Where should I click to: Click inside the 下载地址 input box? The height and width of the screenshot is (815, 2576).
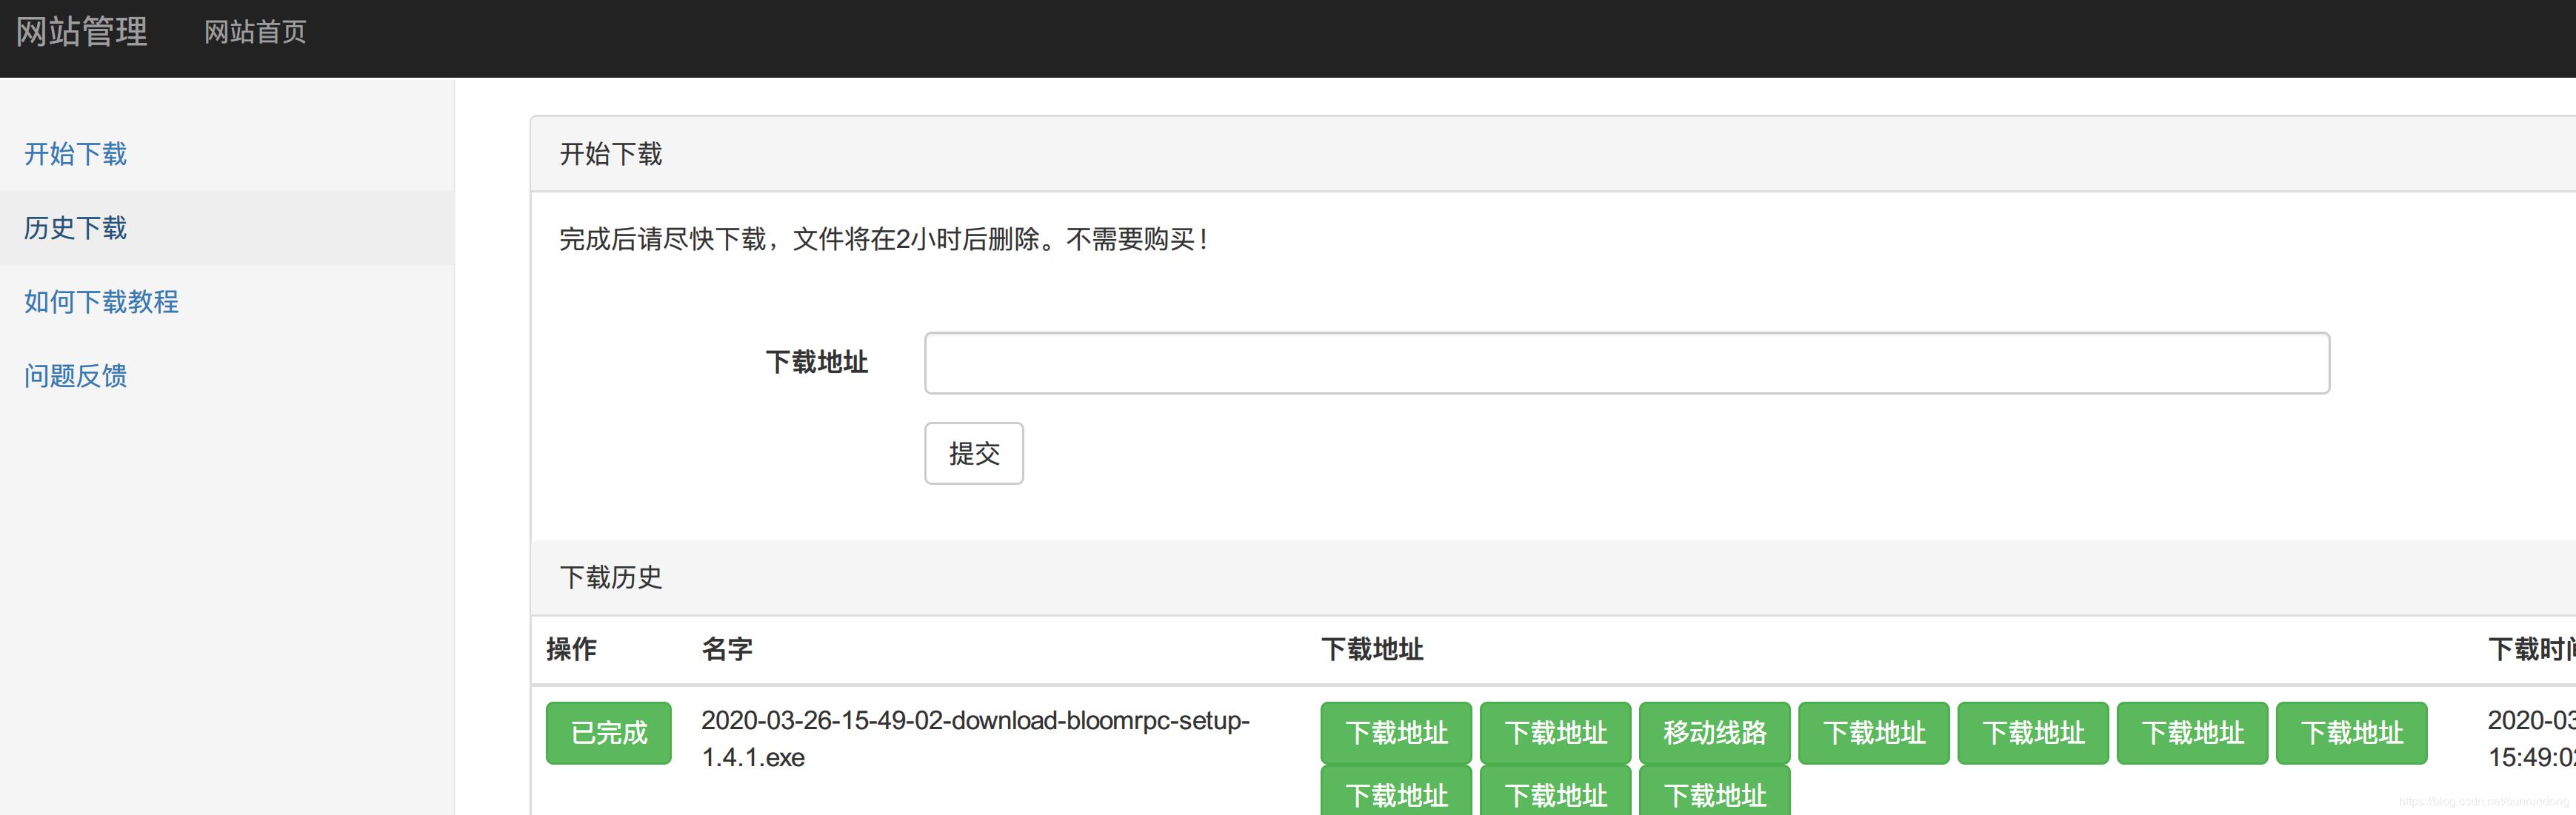pos(1627,362)
